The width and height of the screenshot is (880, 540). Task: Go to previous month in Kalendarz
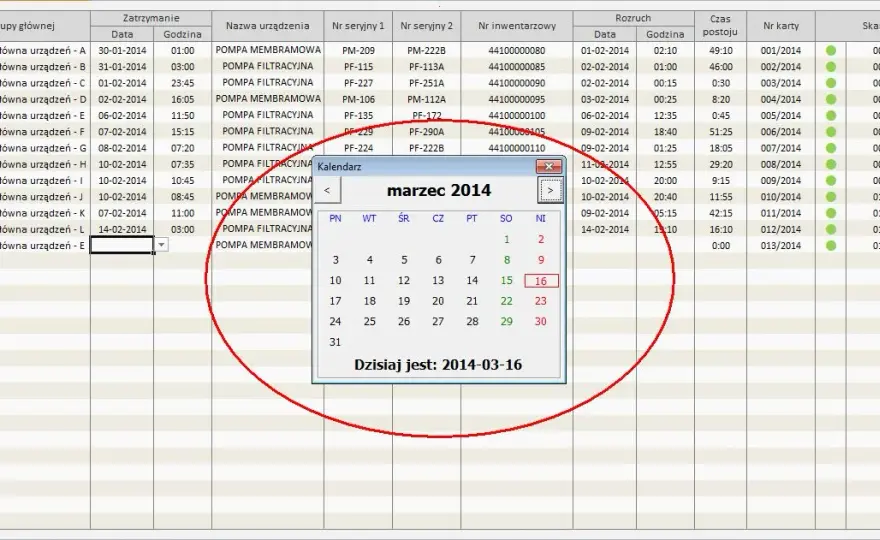pyautogui.click(x=327, y=190)
